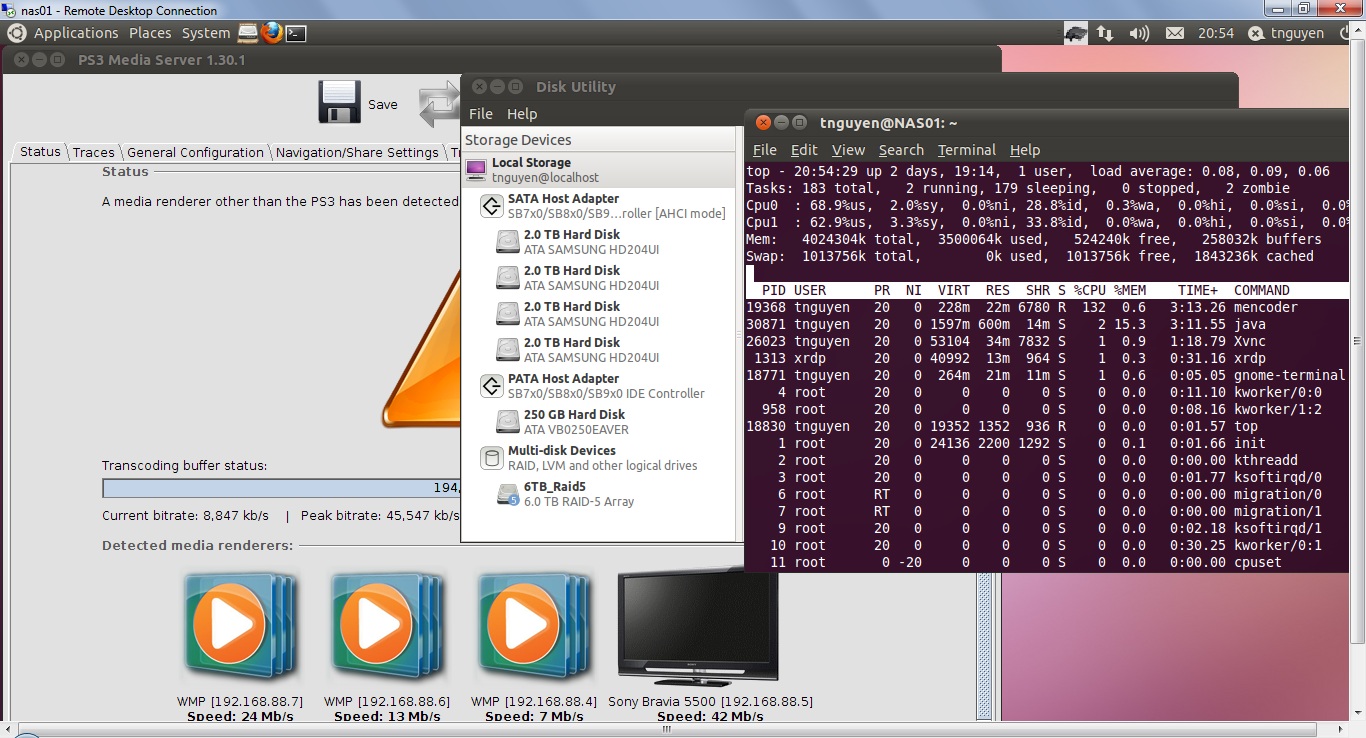The image size is (1366, 738).
Task: Select the 6TB_Raid5 array icon
Action: (508, 494)
